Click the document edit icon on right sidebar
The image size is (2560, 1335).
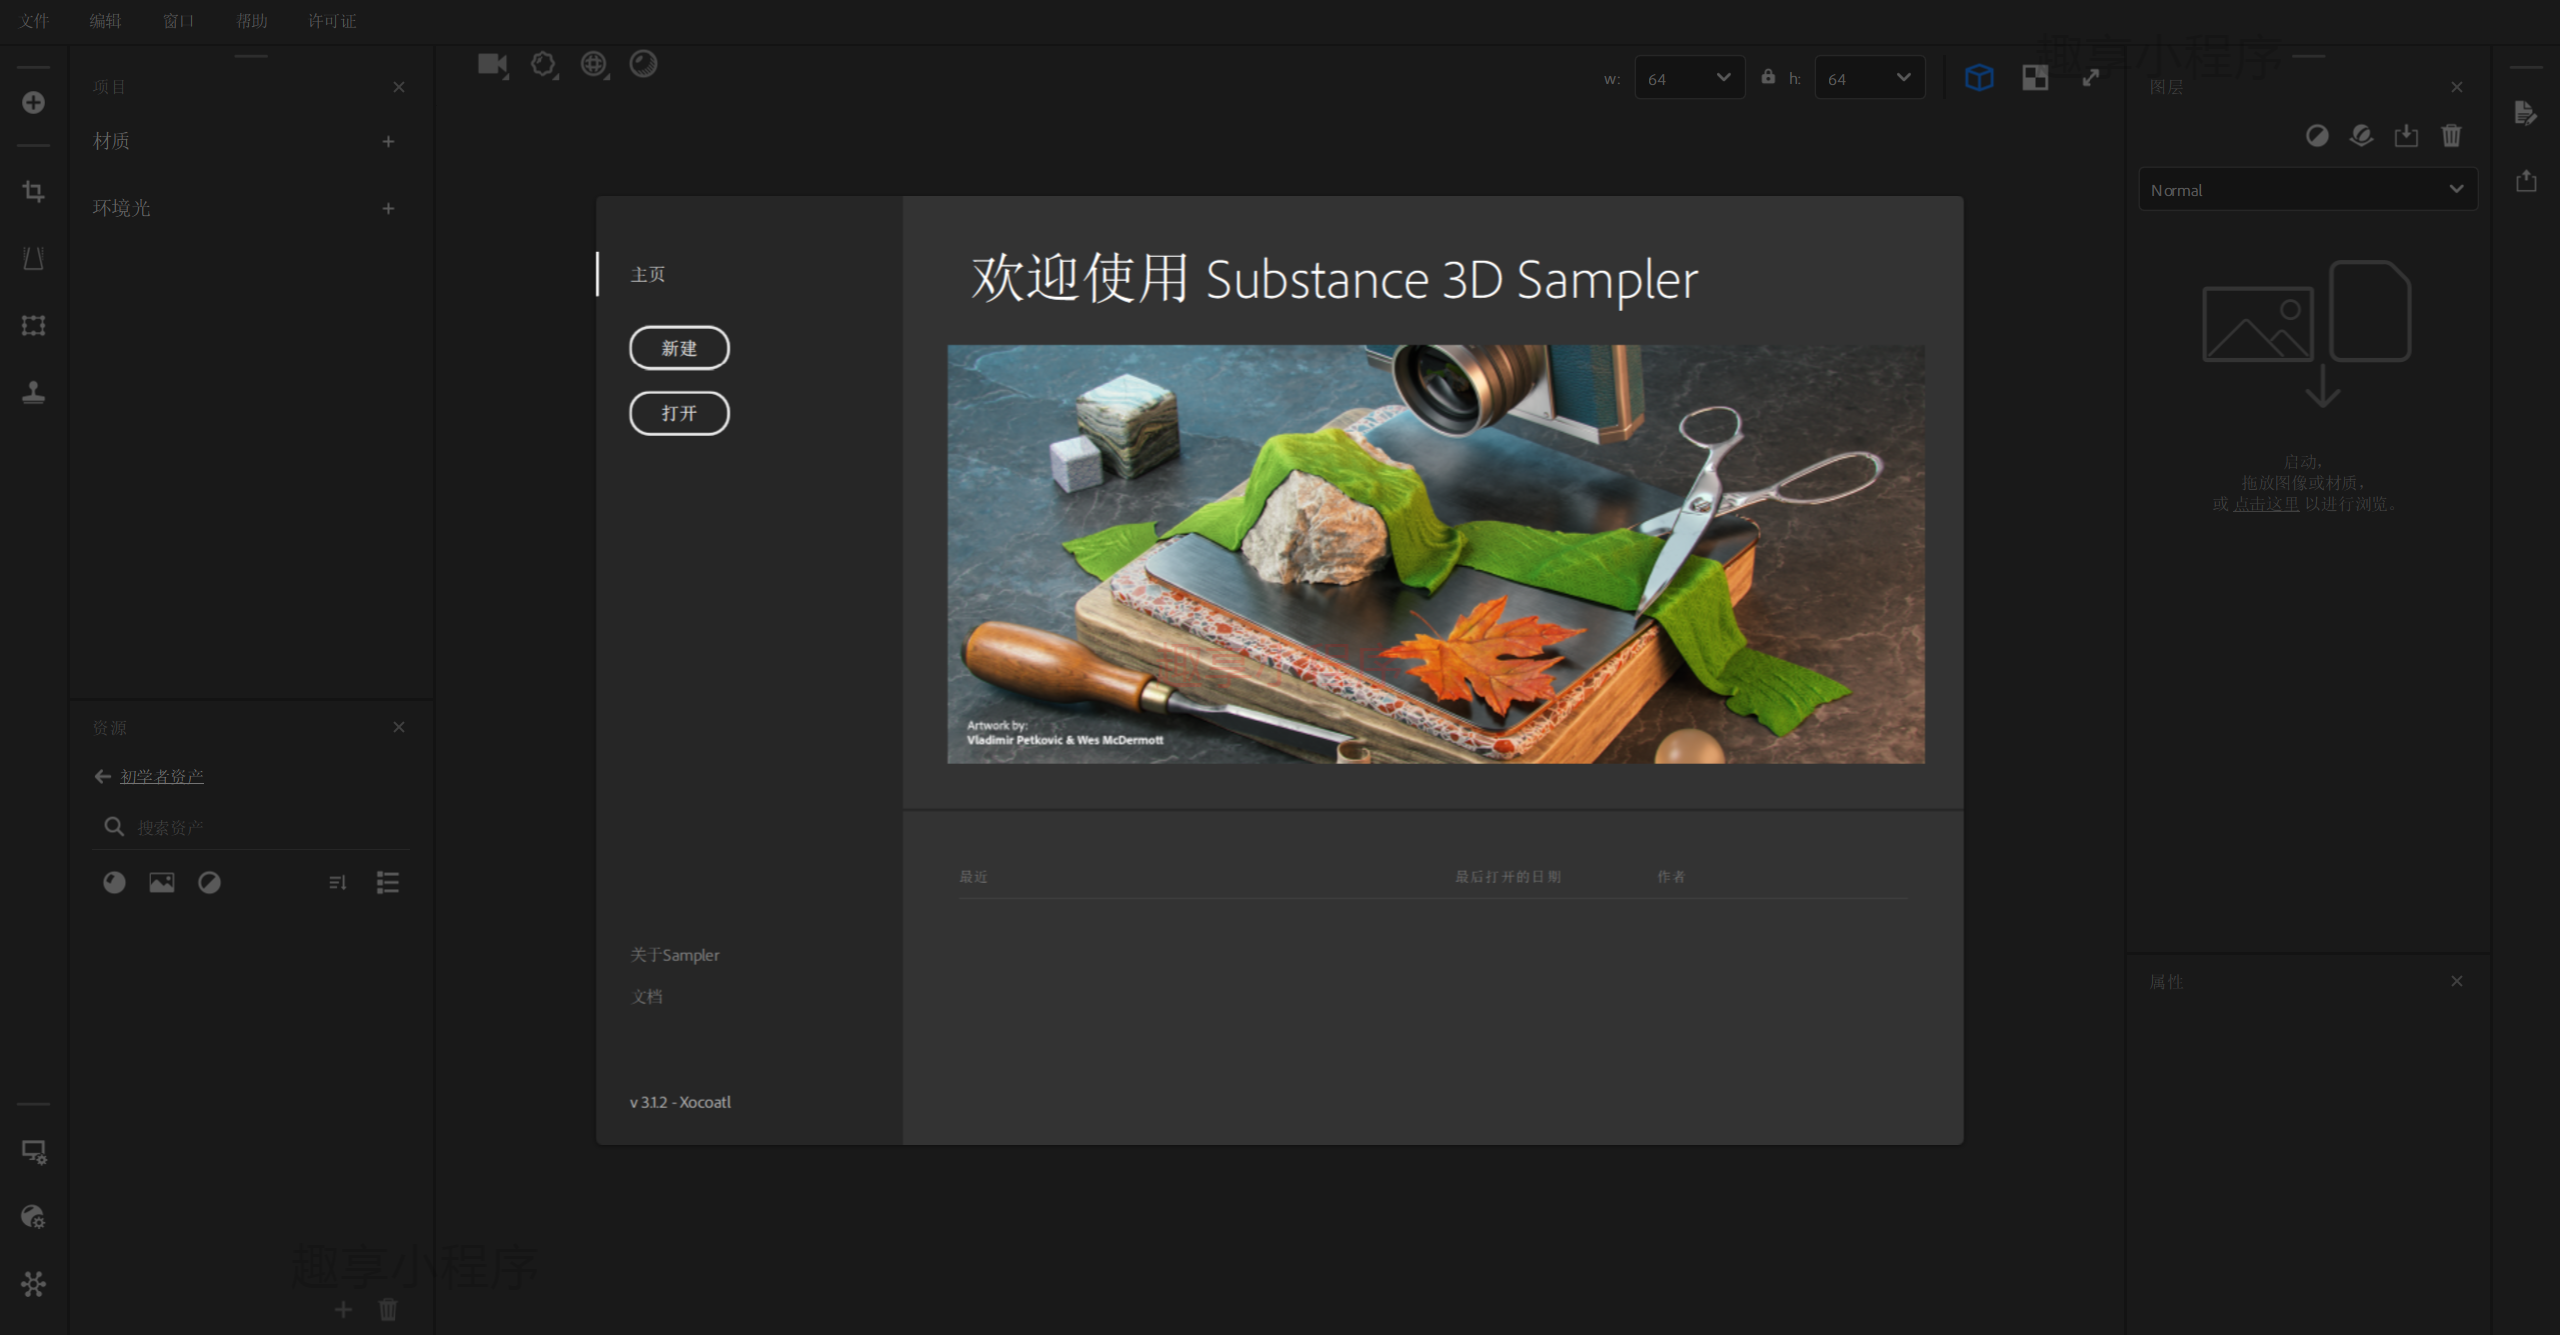click(x=2526, y=113)
